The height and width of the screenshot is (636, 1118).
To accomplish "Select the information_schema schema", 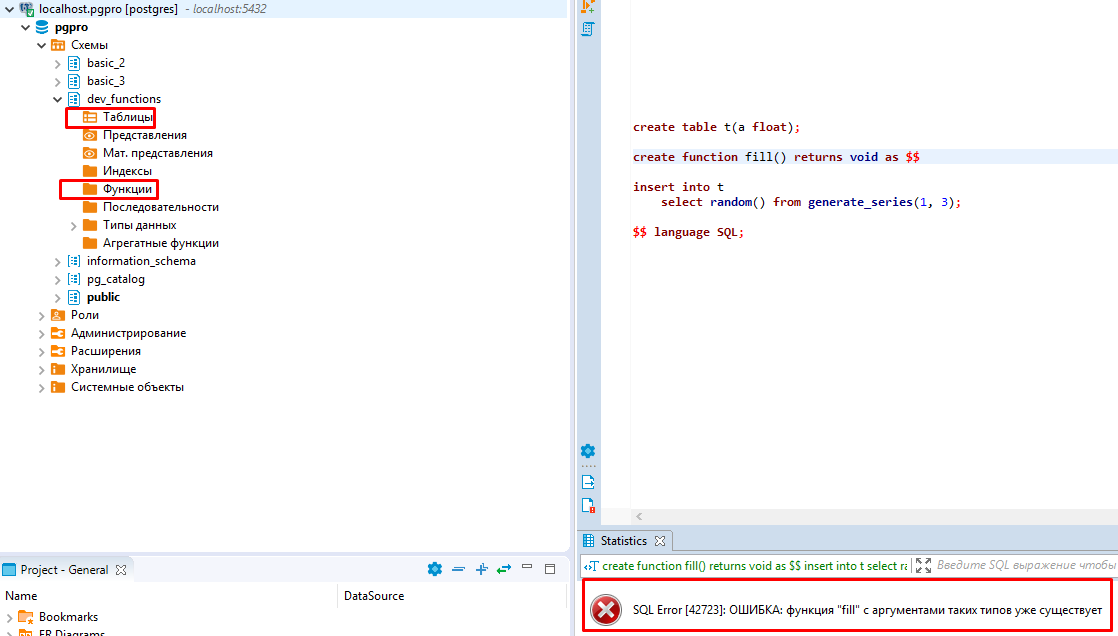I will pos(140,261).
